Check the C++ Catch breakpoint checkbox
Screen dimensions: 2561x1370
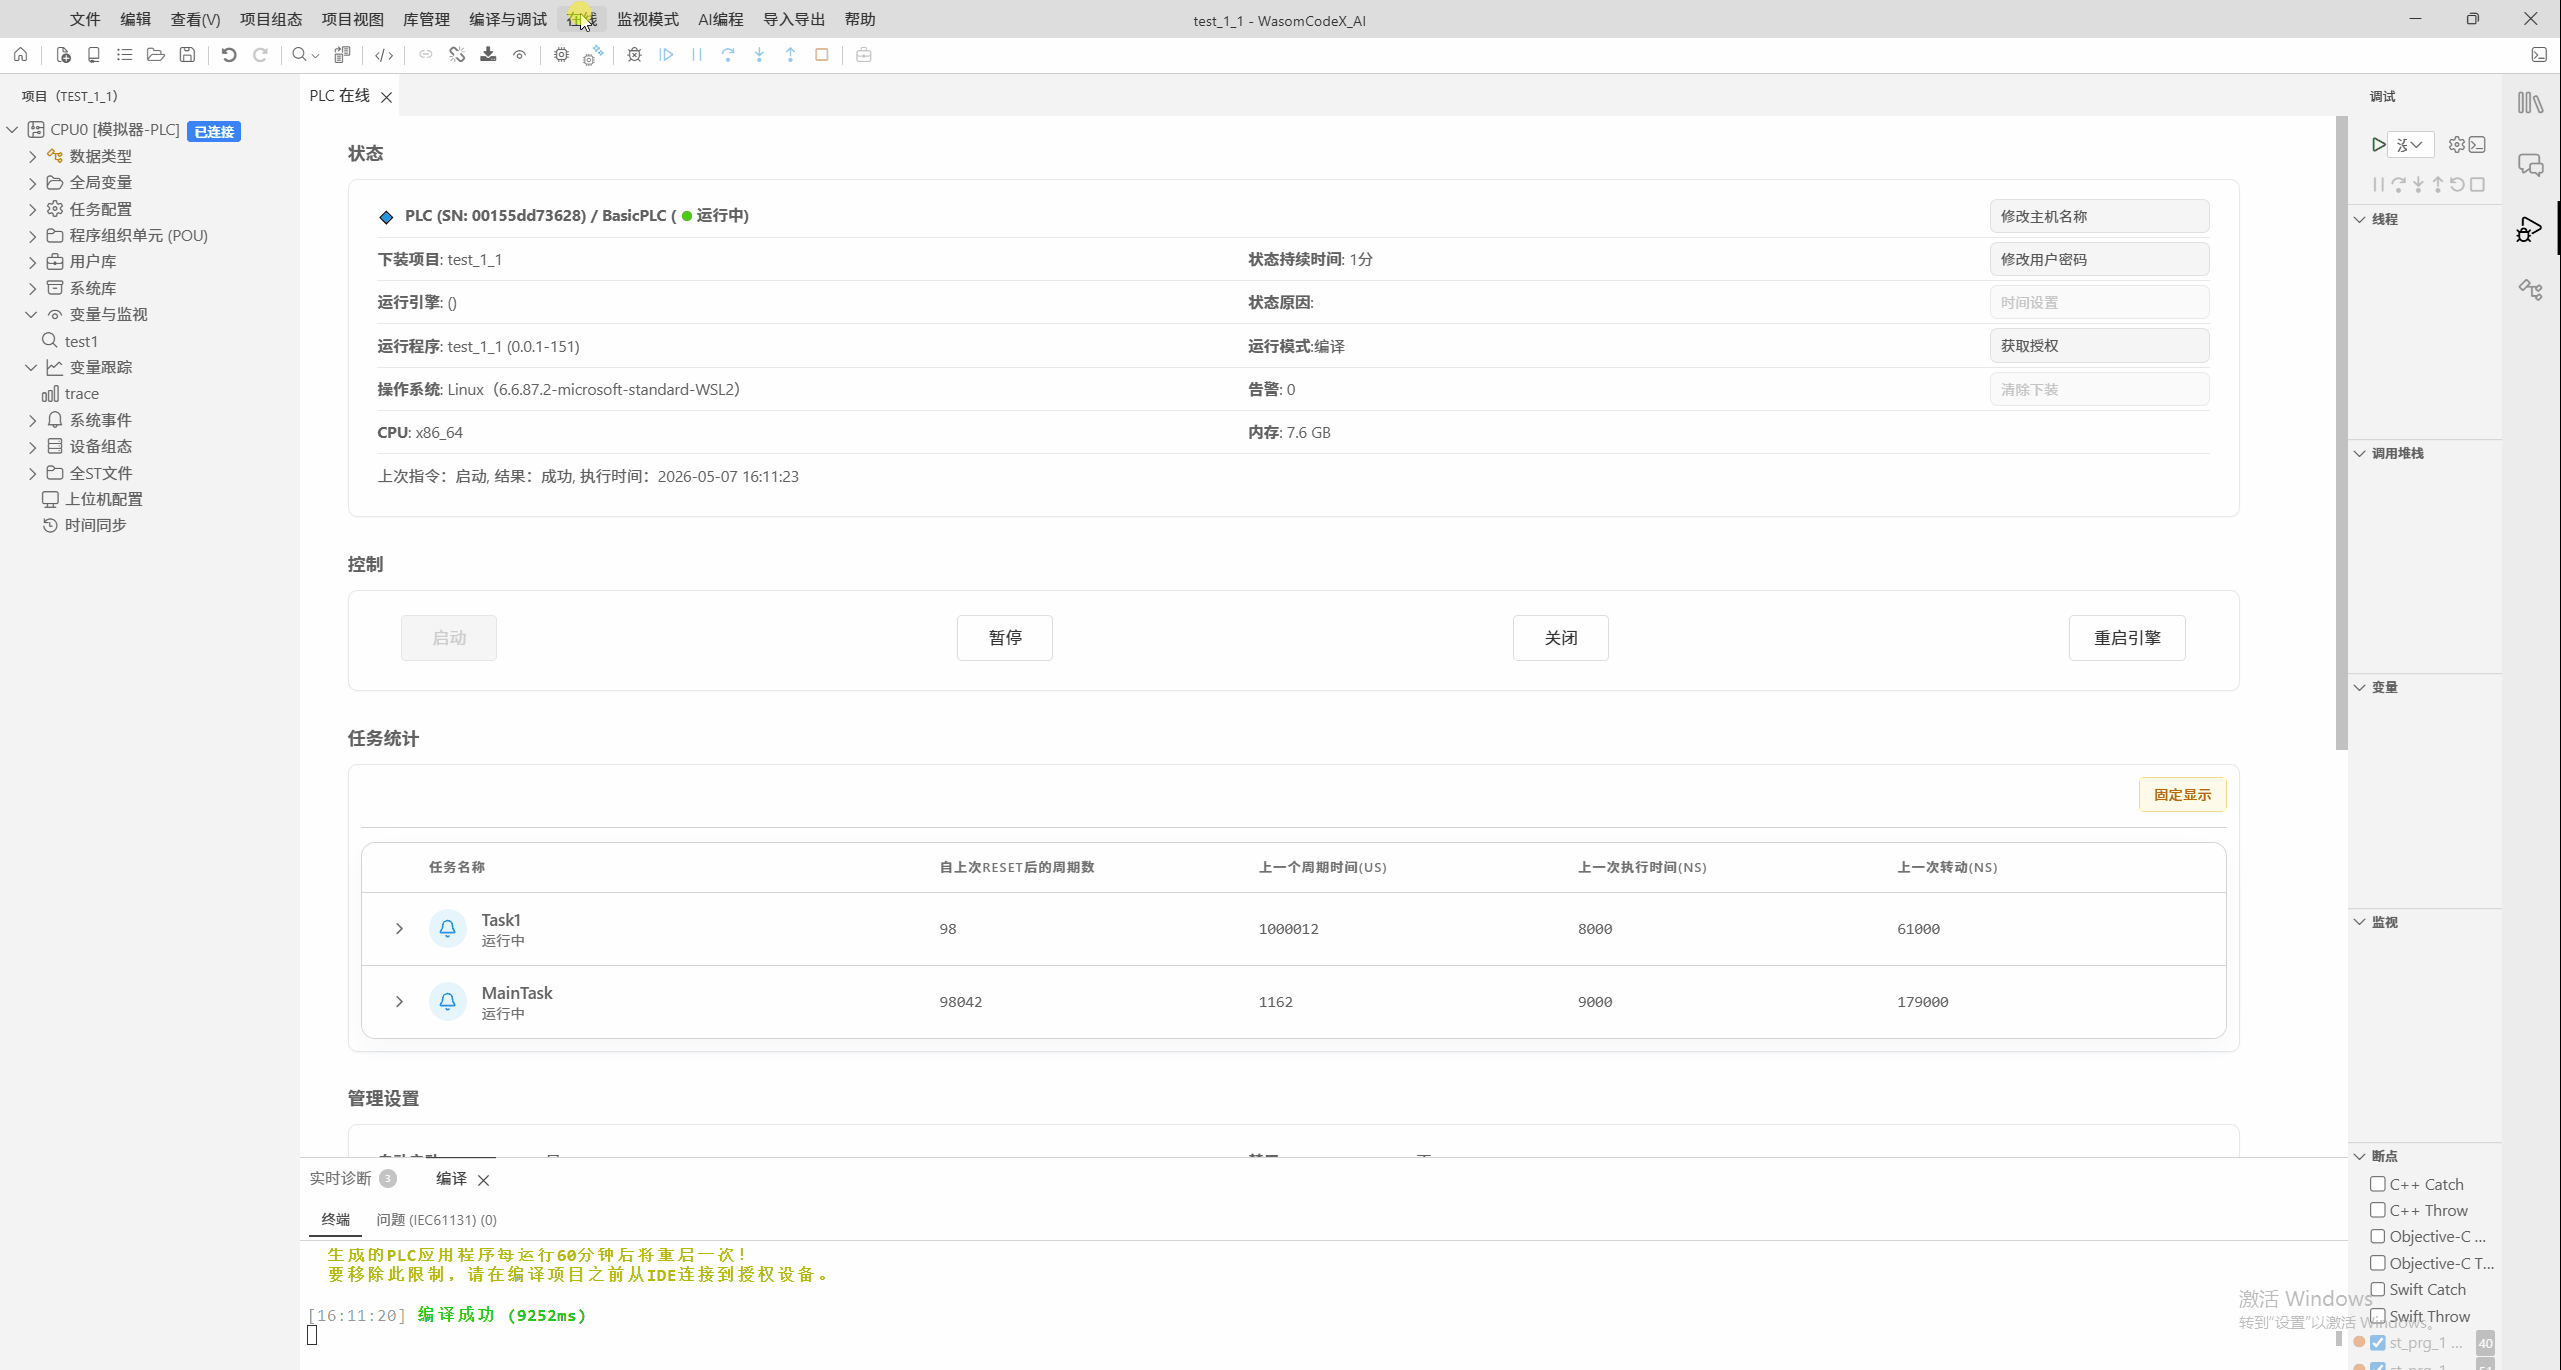point(2378,1184)
